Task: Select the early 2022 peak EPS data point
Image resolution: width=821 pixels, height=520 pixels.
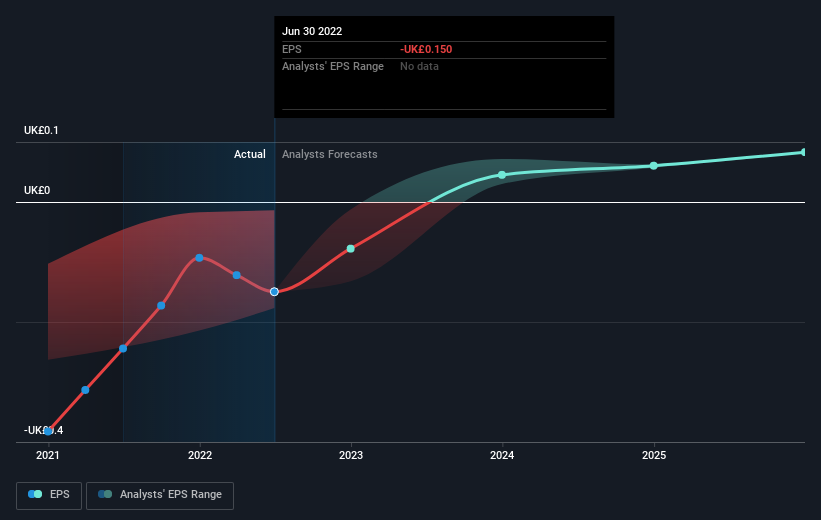Action: pyautogui.click(x=199, y=258)
